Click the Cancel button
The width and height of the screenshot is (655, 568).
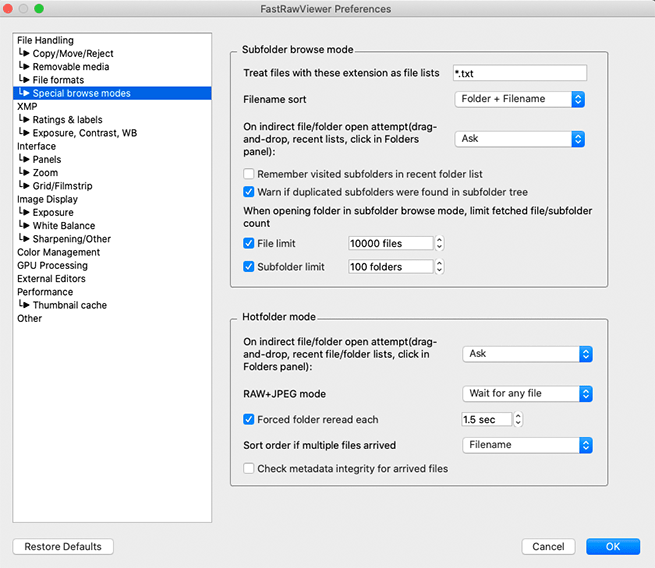pos(548,547)
